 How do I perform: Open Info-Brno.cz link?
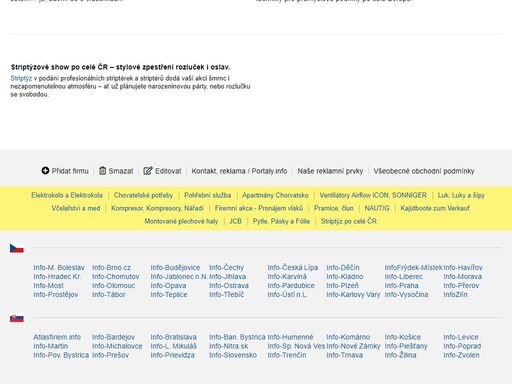pos(111,268)
